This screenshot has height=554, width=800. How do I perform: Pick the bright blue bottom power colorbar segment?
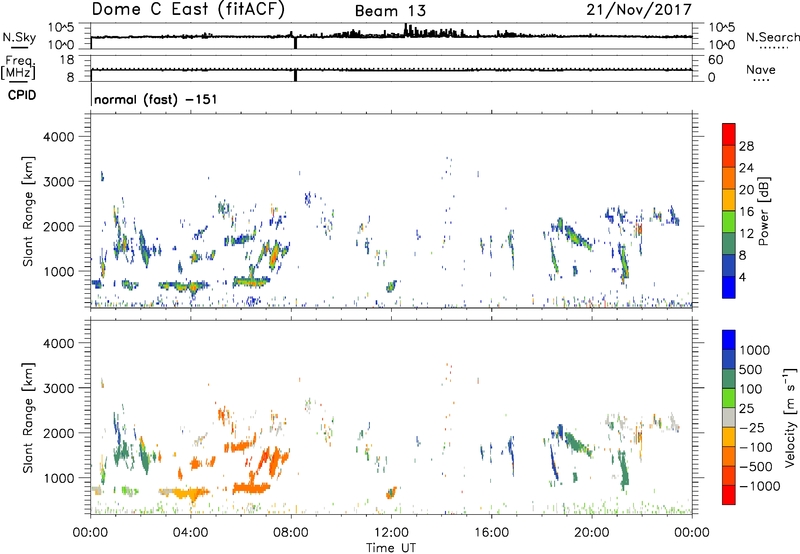pos(729,287)
